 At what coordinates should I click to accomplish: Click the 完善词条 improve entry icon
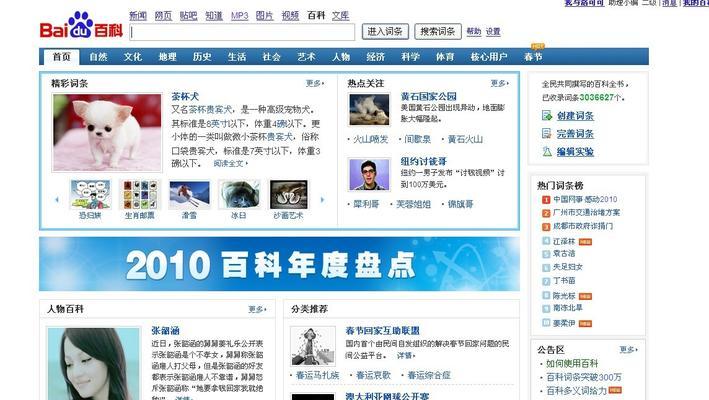click(x=547, y=134)
